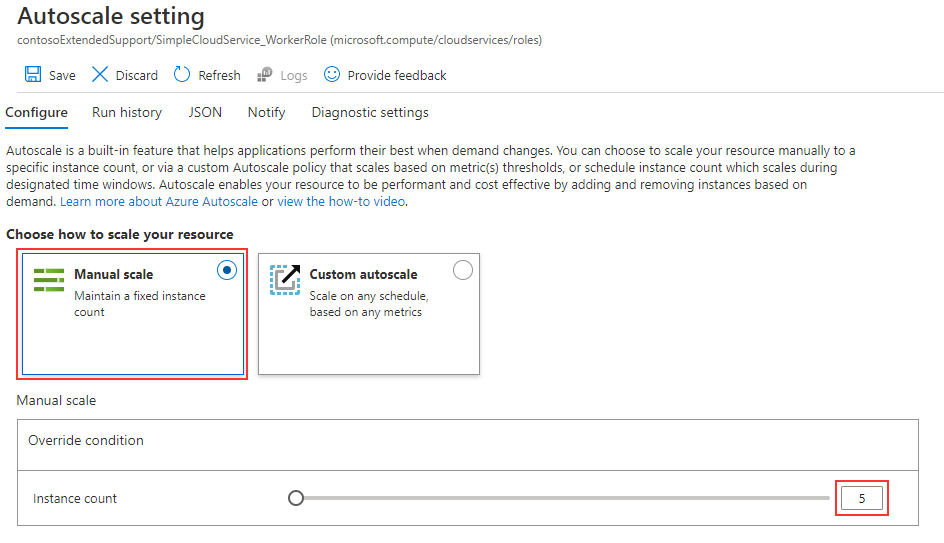Viewport: 944px width, 543px height.
Task: Click the Instance count number field
Action: [x=861, y=498]
